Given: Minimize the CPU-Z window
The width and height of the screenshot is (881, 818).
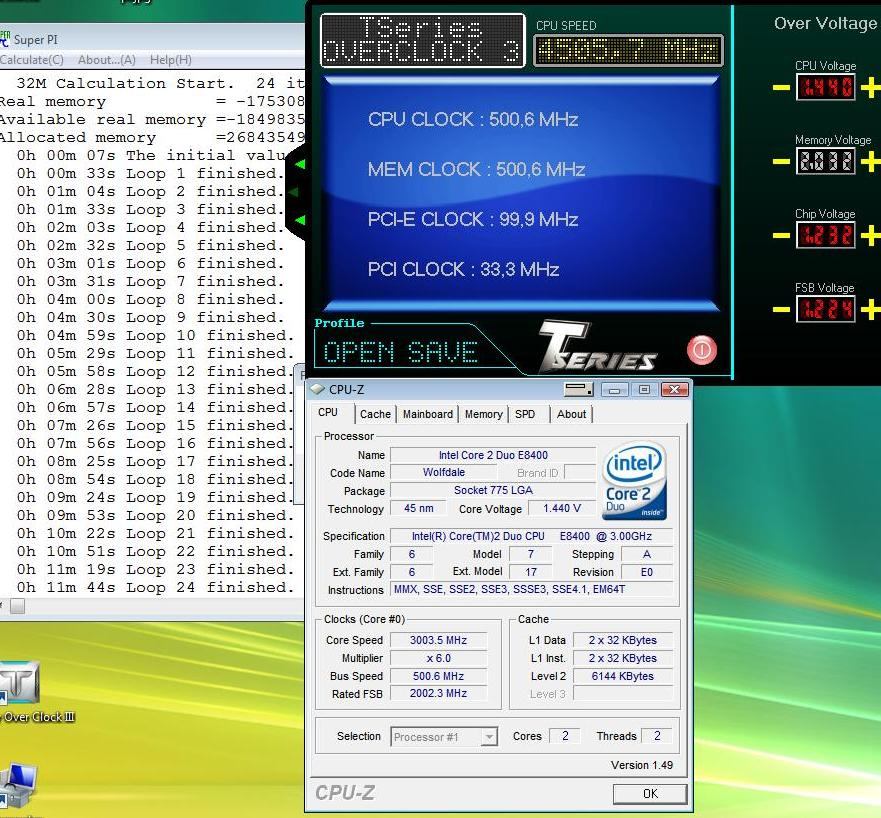Looking at the screenshot, I should point(614,389).
